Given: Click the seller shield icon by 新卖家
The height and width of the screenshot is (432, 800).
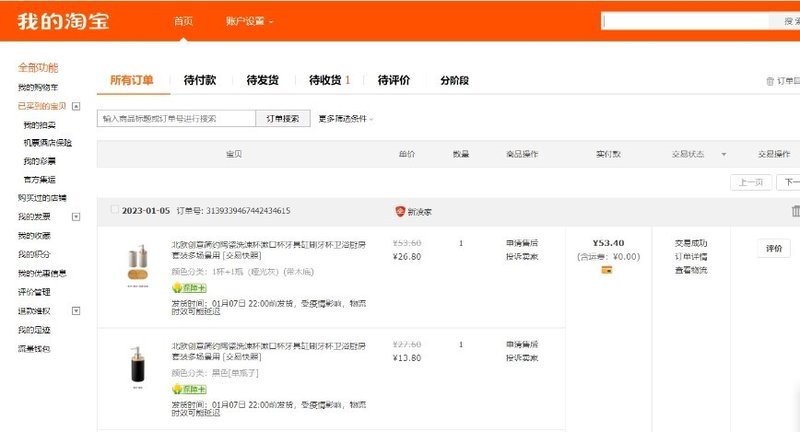Looking at the screenshot, I should click(x=400, y=211).
